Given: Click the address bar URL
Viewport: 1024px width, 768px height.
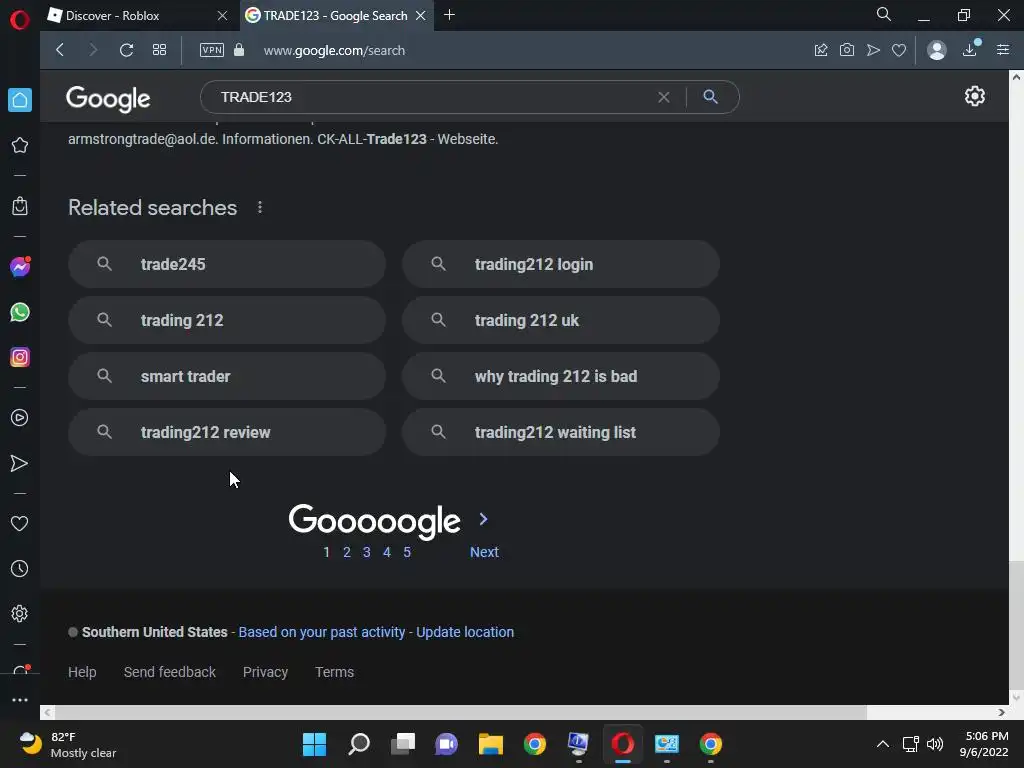Looking at the screenshot, I should click(x=334, y=50).
